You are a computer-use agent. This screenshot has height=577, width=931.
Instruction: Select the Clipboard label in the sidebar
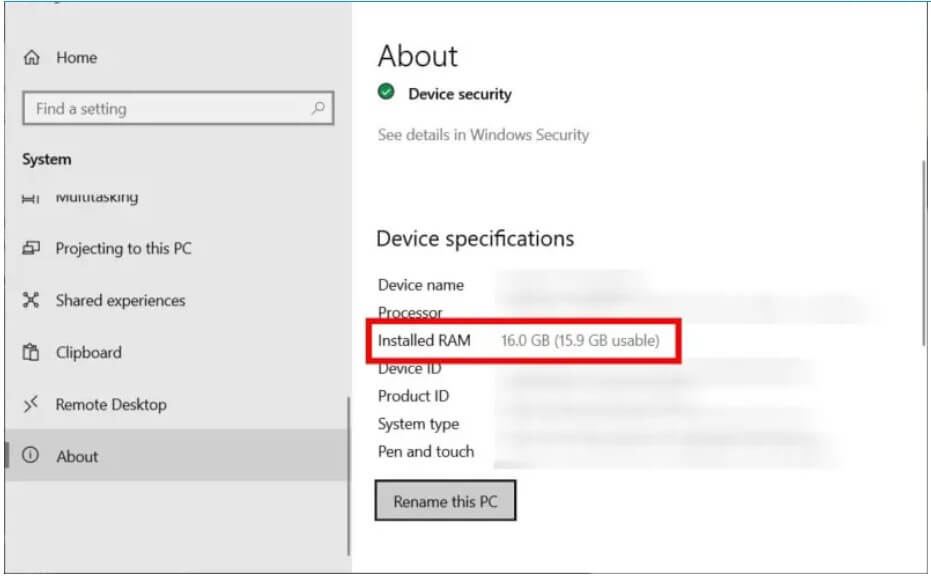click(88, 353)
